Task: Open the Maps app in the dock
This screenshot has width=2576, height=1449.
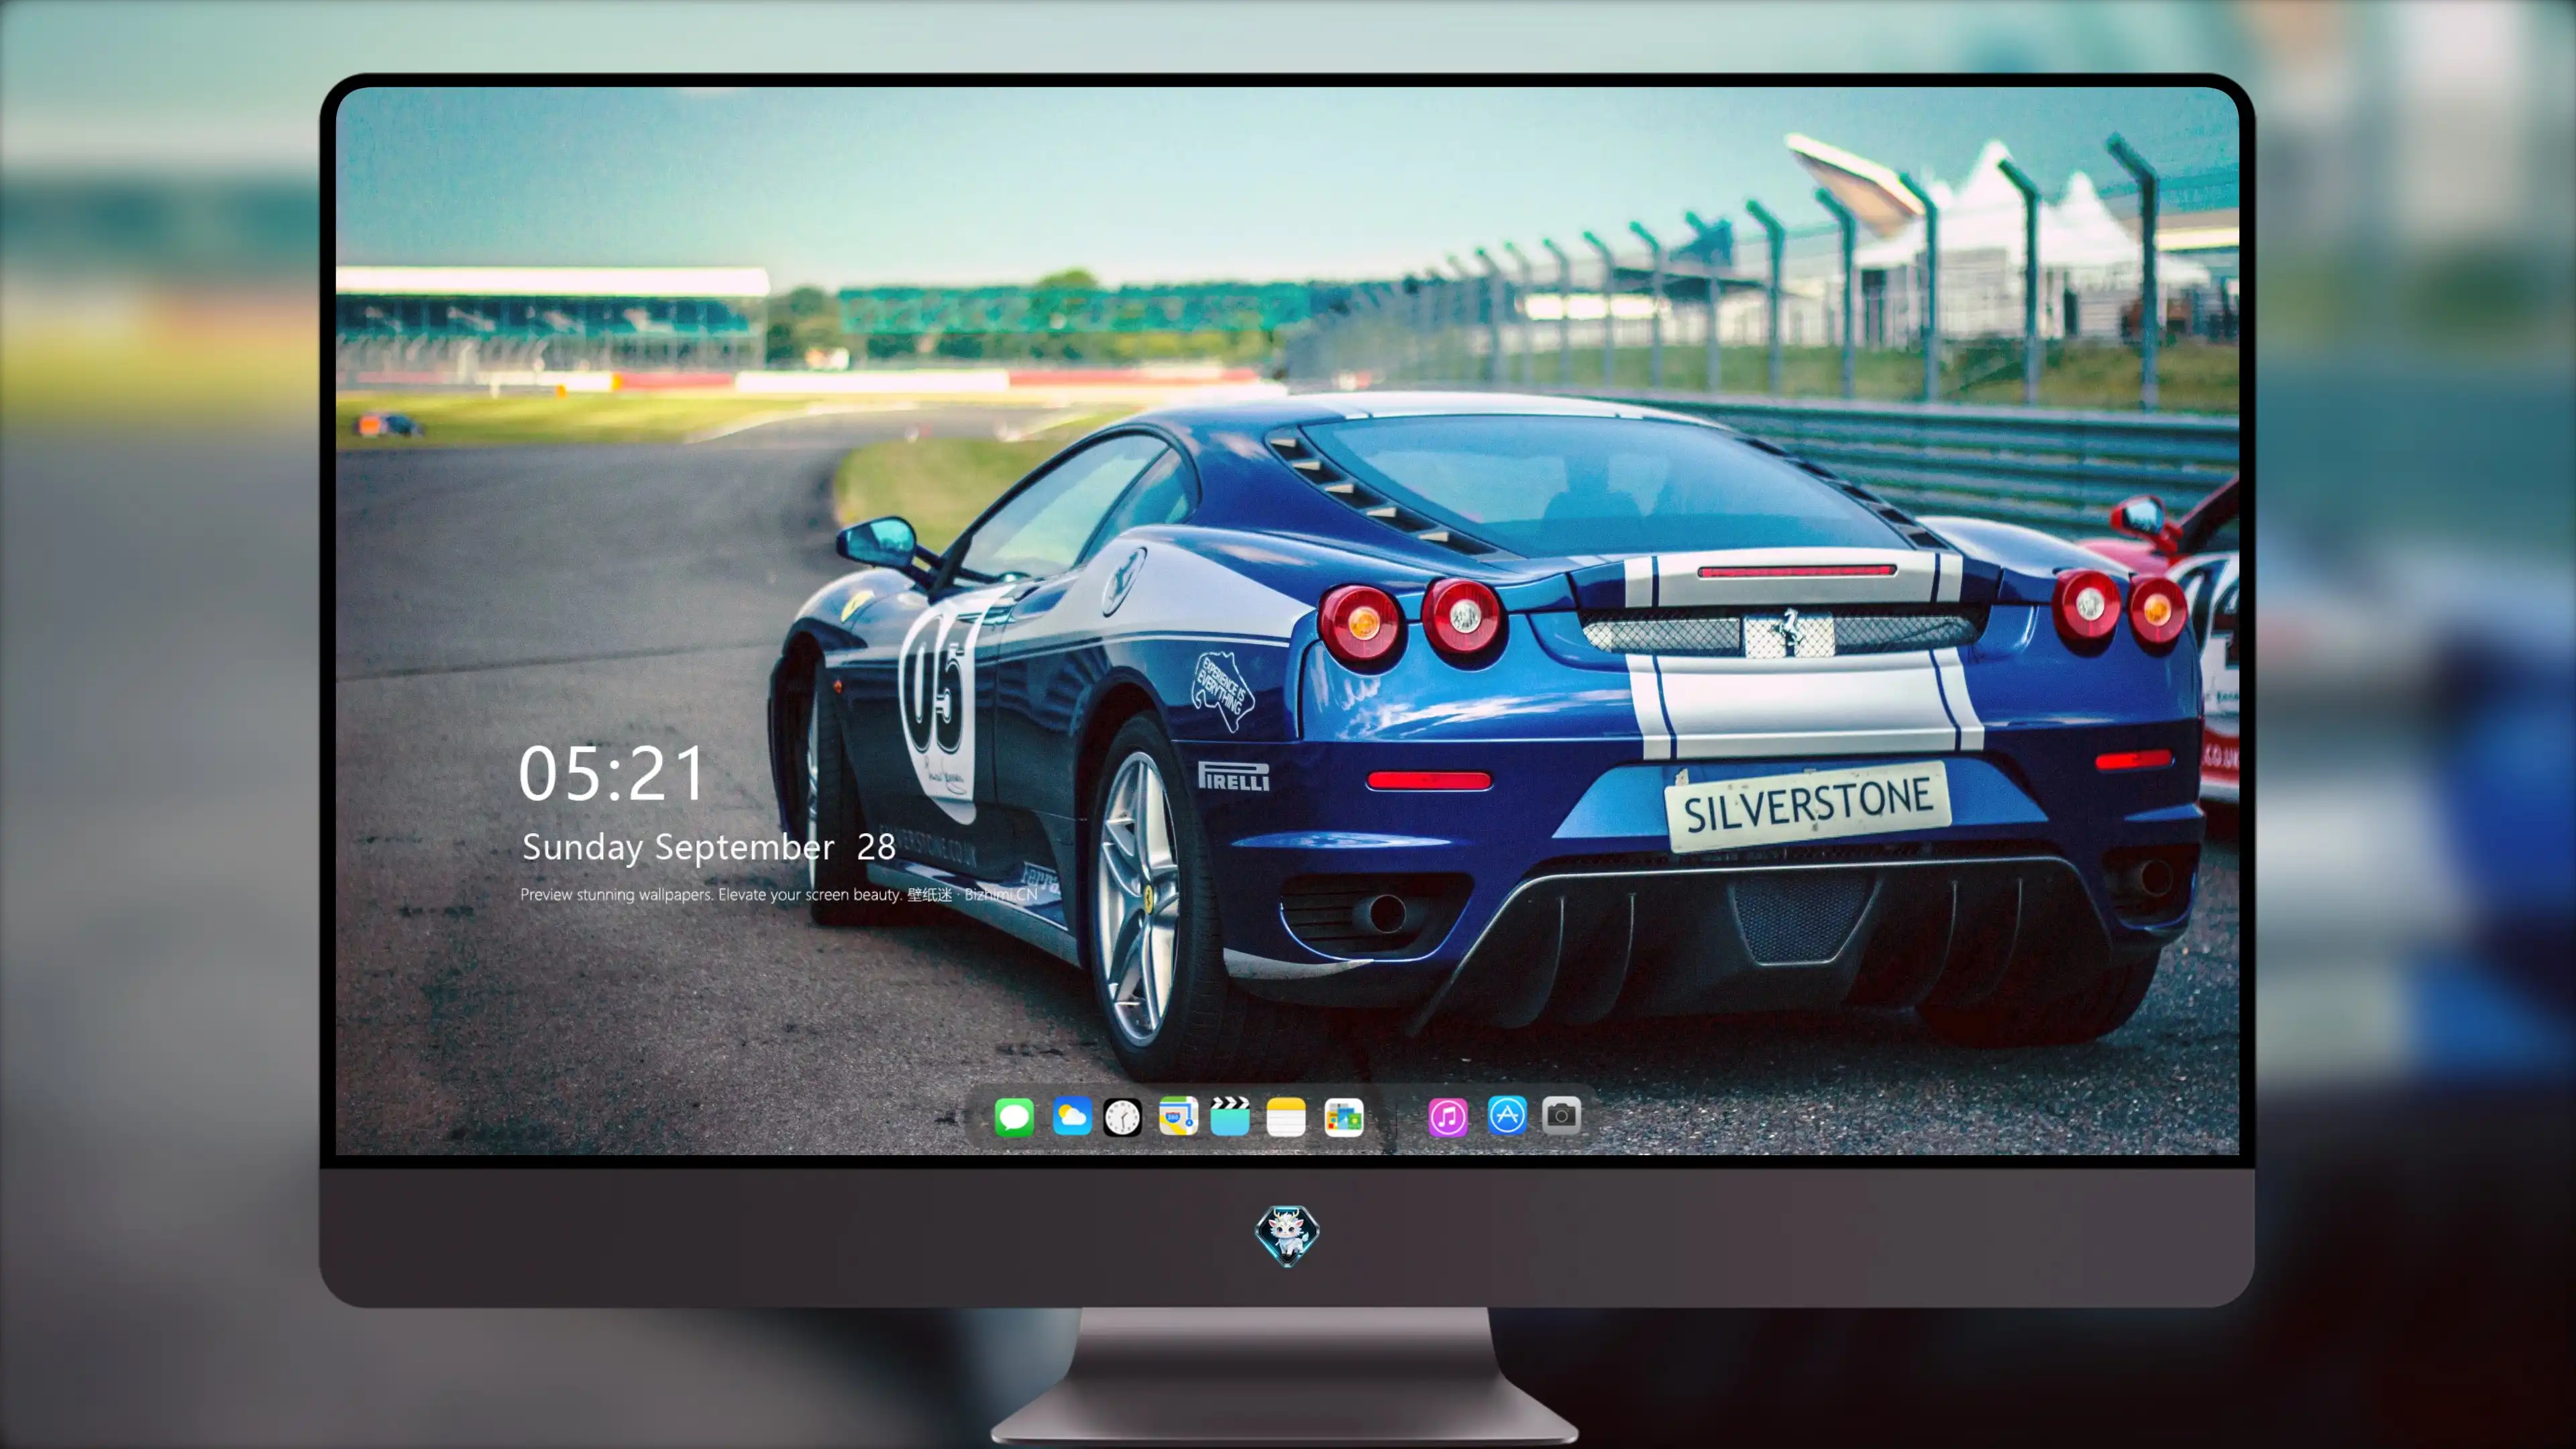Action: (x=1178, y=1116)
